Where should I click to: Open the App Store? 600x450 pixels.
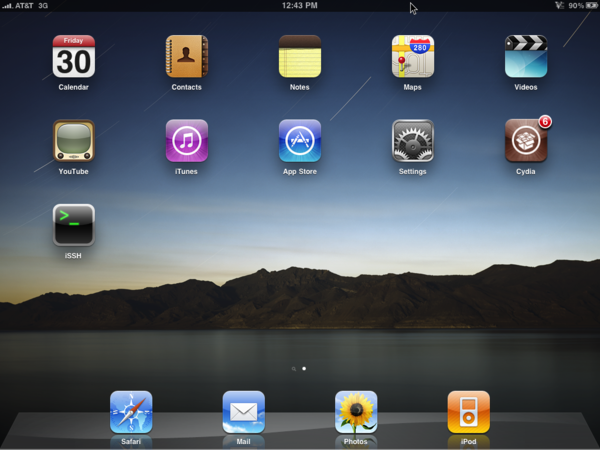tap(300, 140)
